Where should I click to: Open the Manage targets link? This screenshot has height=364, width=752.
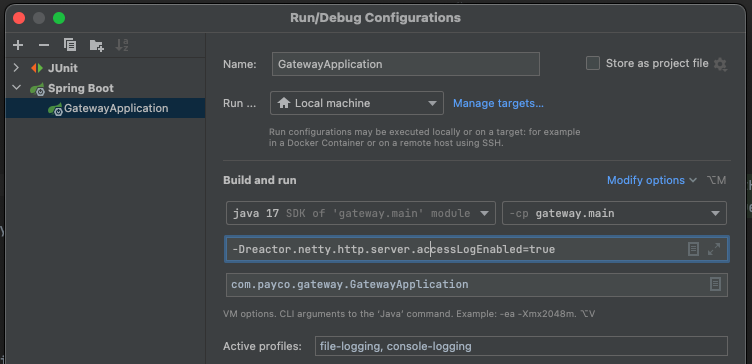click(498, 103)
